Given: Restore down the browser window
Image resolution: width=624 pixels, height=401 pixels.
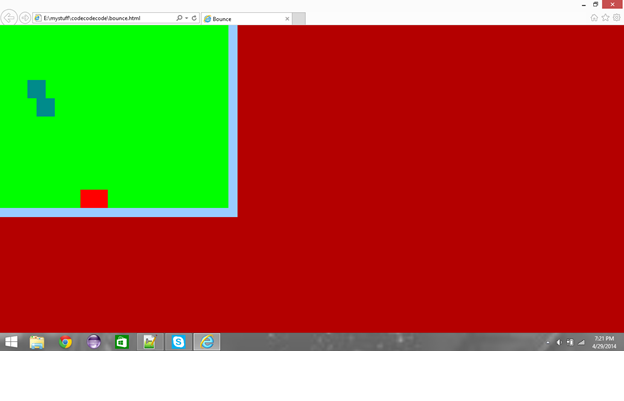Looking at the screenshot, I should (x=595, y=4).
